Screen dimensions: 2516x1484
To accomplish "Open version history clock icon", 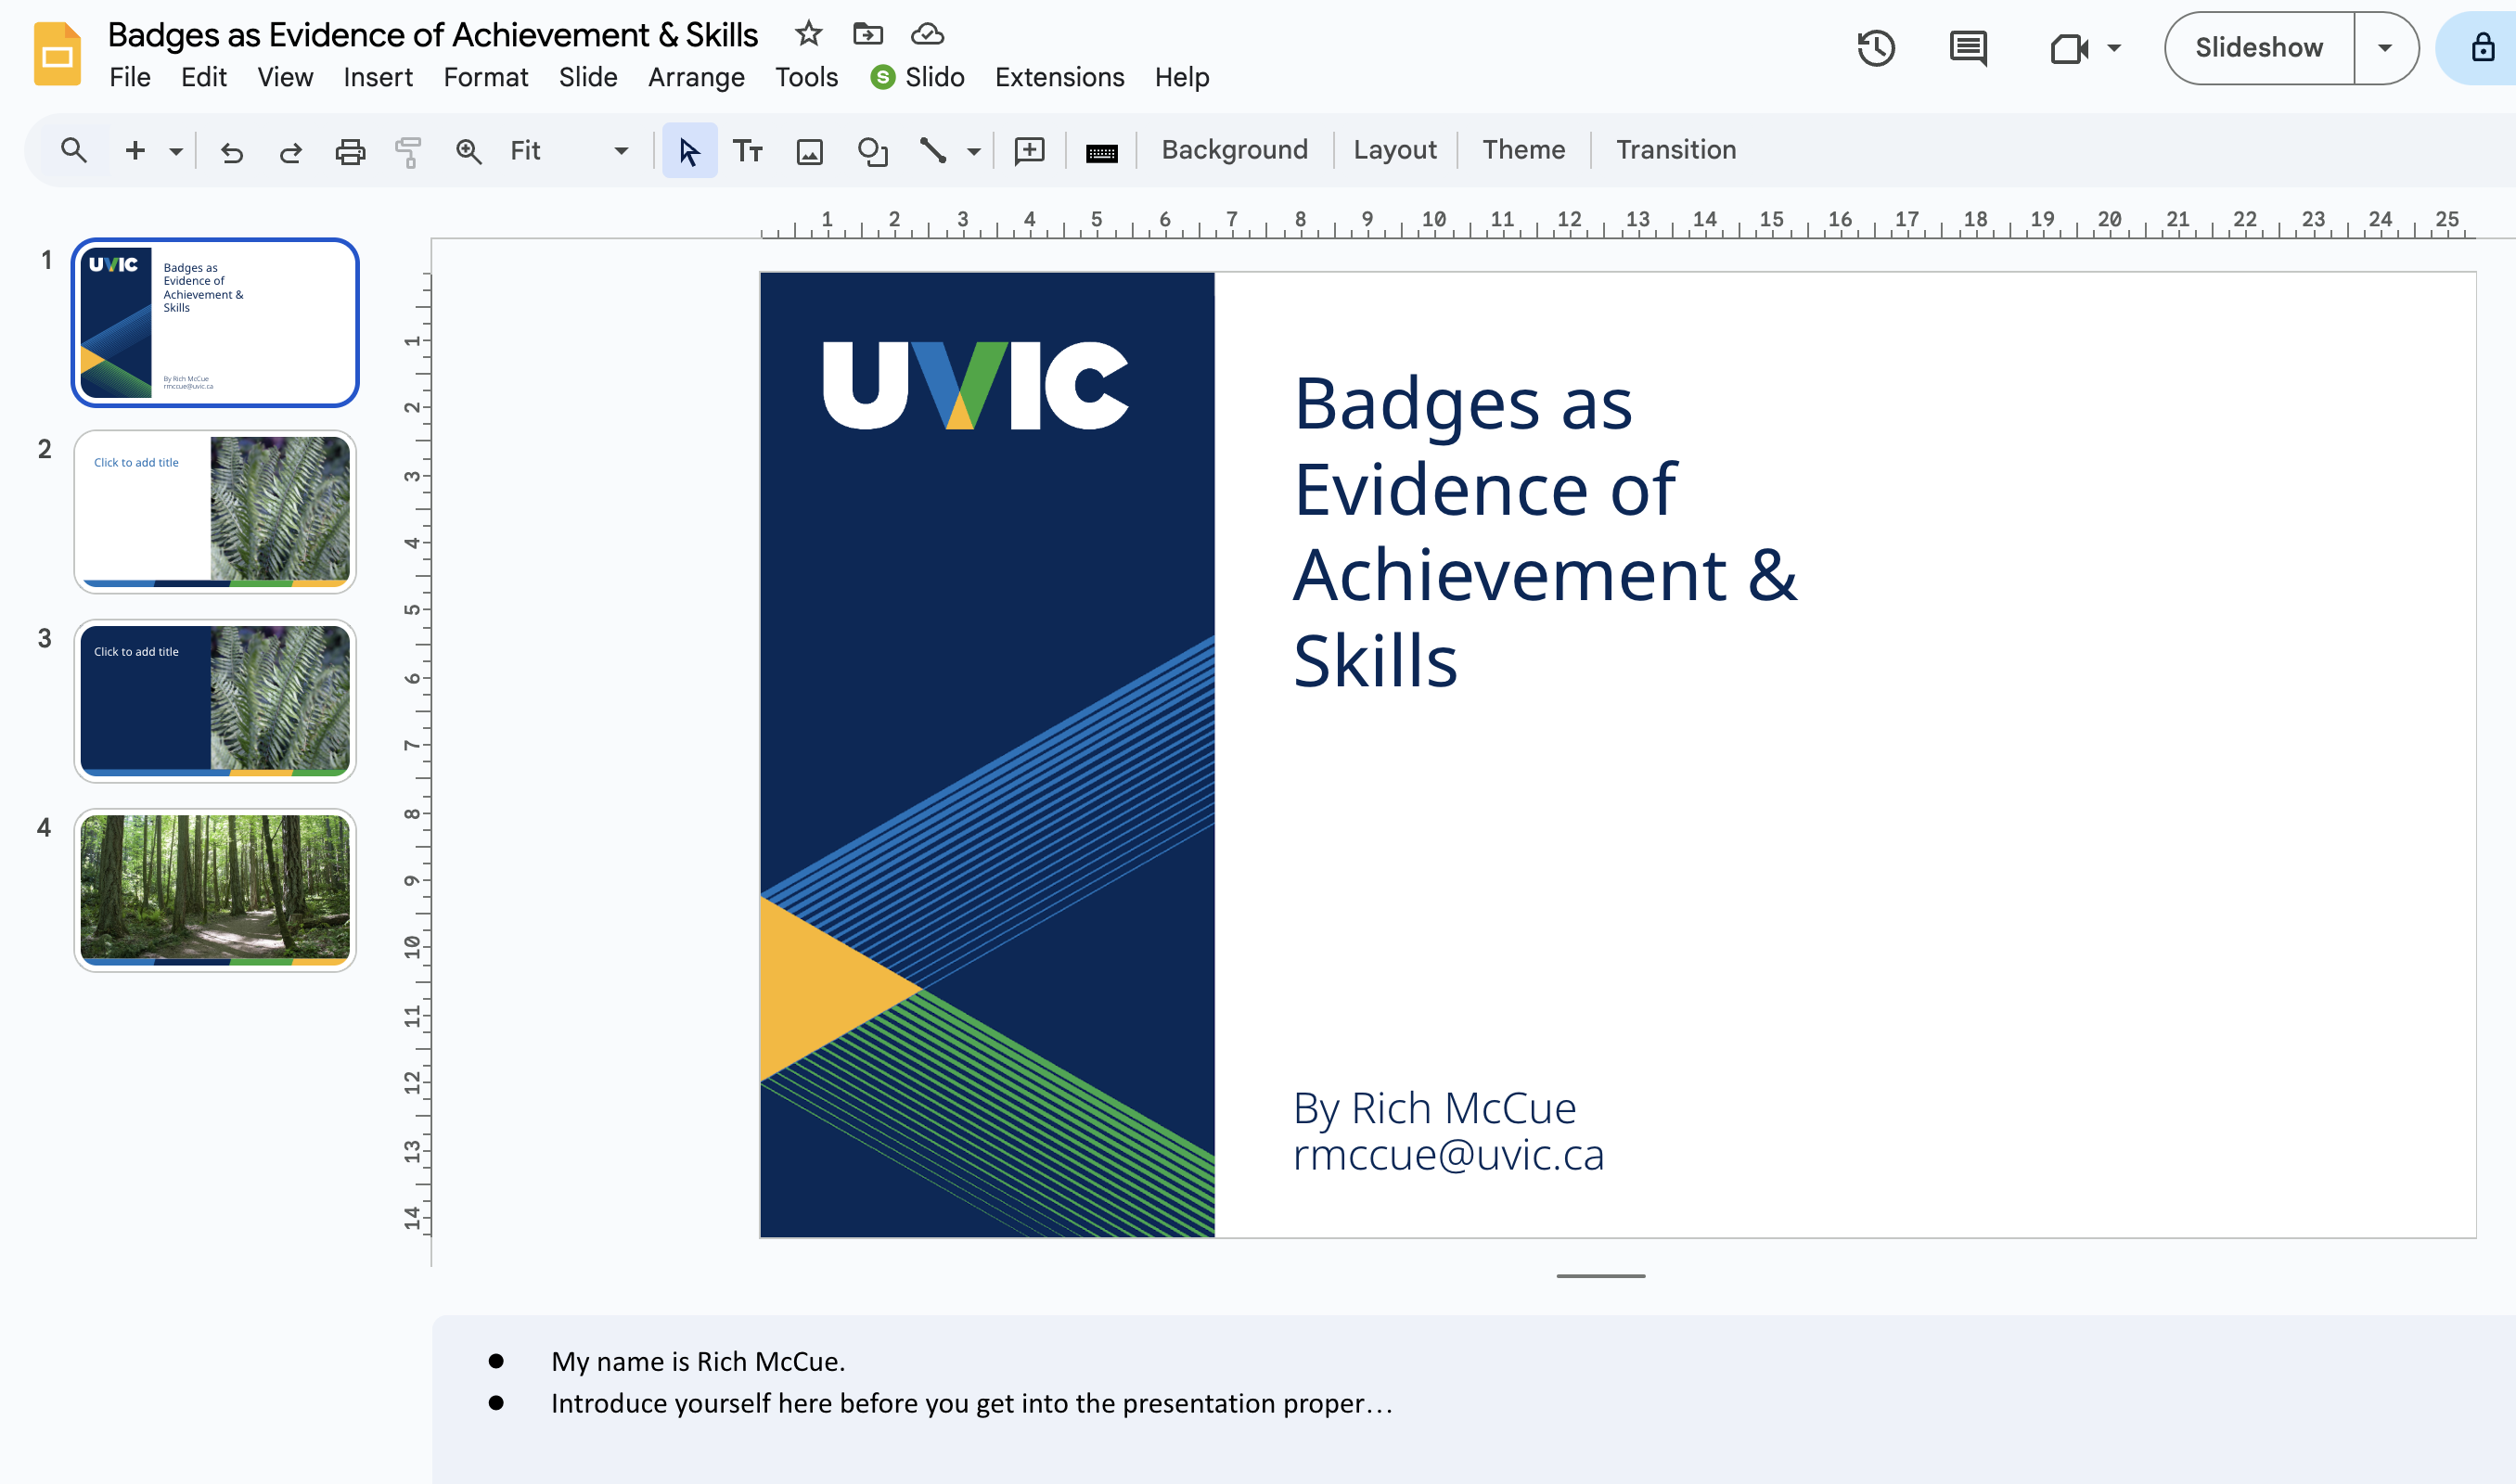I will pyautogui.click(x=1876, y=48).
